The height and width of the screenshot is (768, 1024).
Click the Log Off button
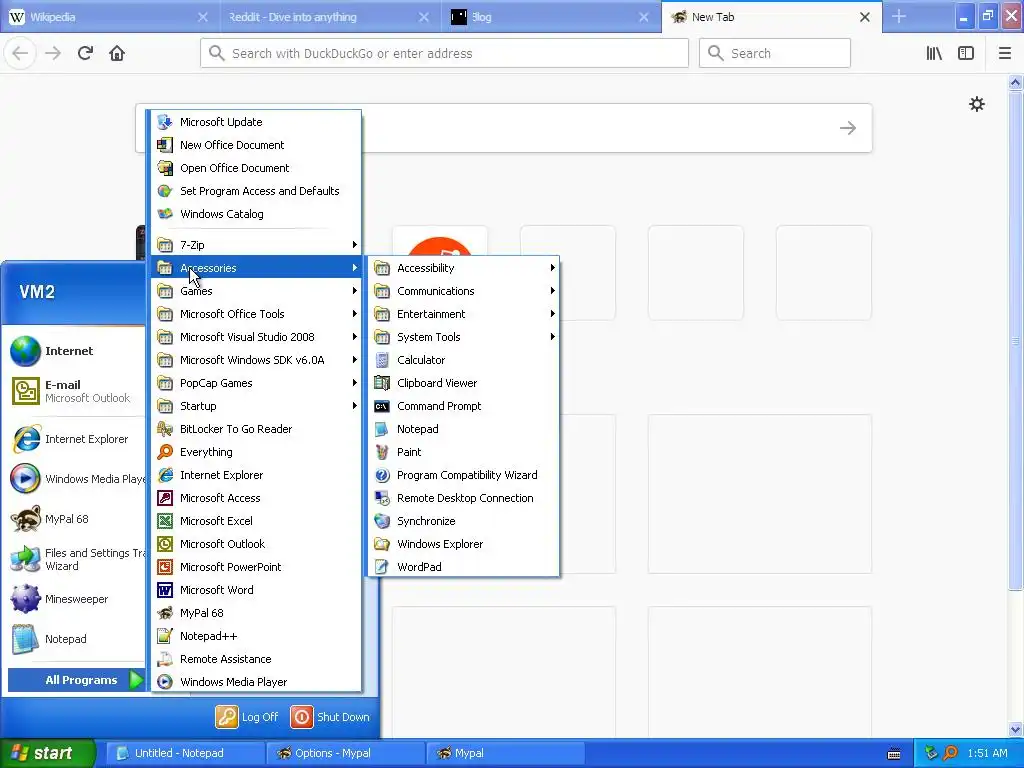[x=247, y=717]
